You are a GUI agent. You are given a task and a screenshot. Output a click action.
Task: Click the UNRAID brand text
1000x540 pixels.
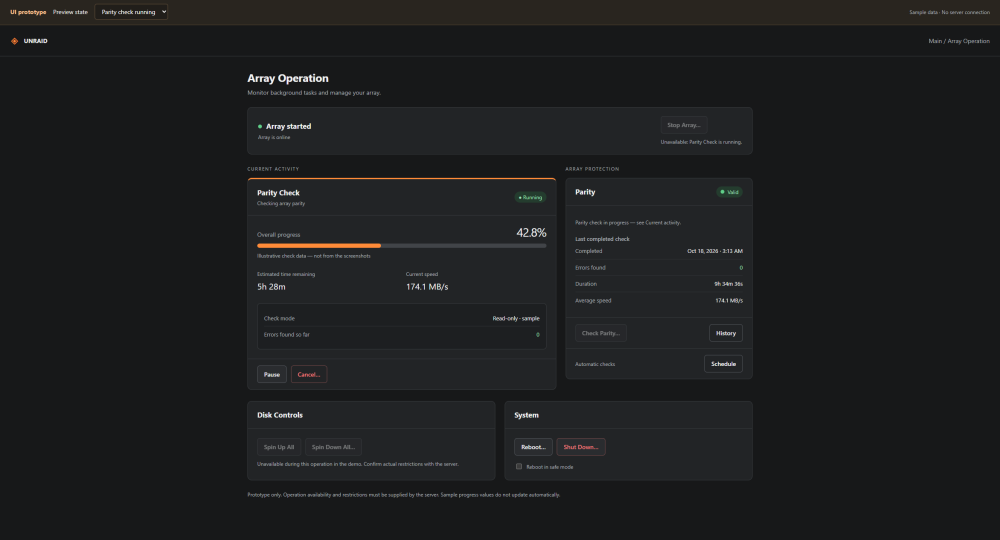[x=36, y=41]
